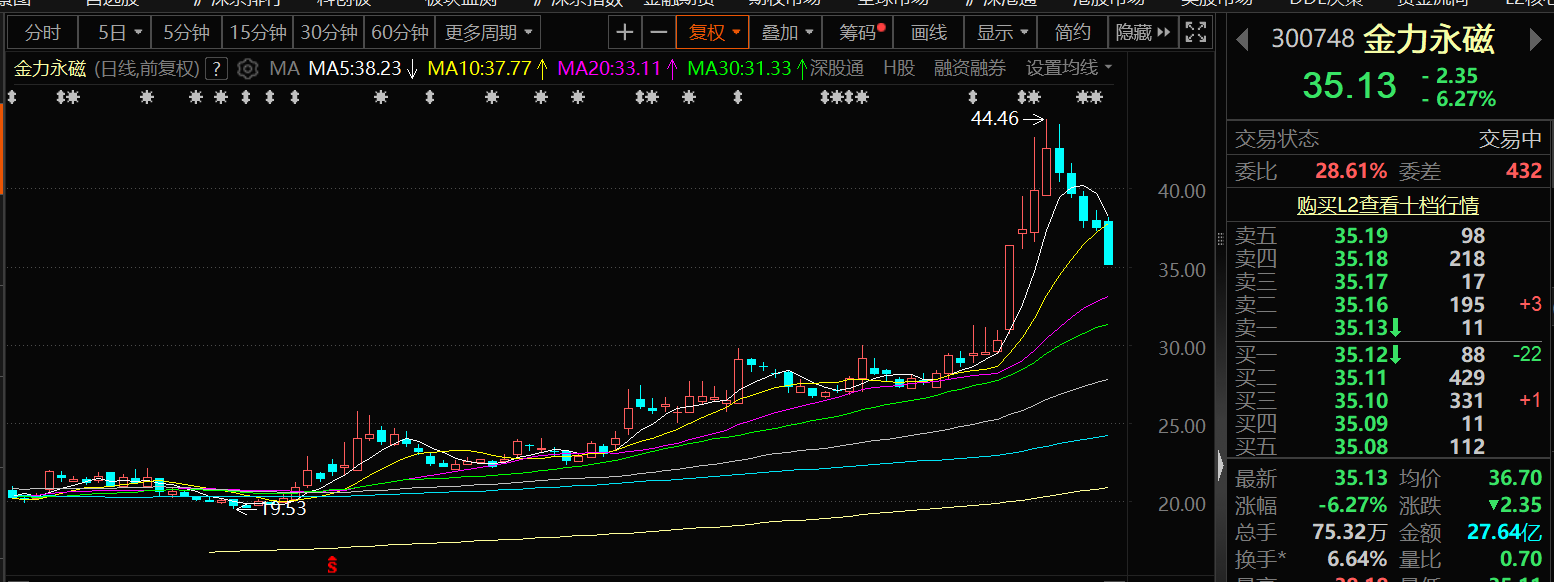Click the red S marker on chart
The image size is (1554, 582).
(x=332, y=567)
